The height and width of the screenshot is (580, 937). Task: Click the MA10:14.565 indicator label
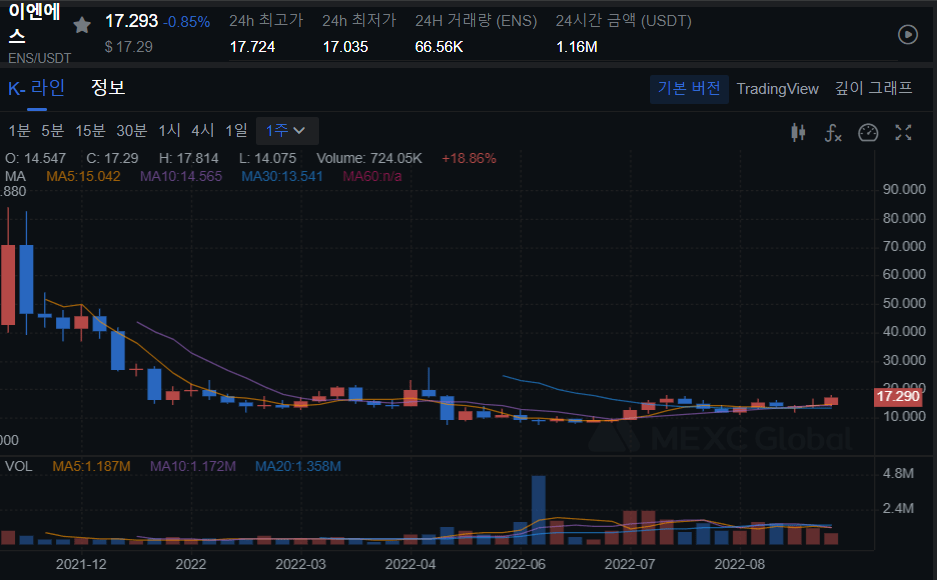[181, 176]
